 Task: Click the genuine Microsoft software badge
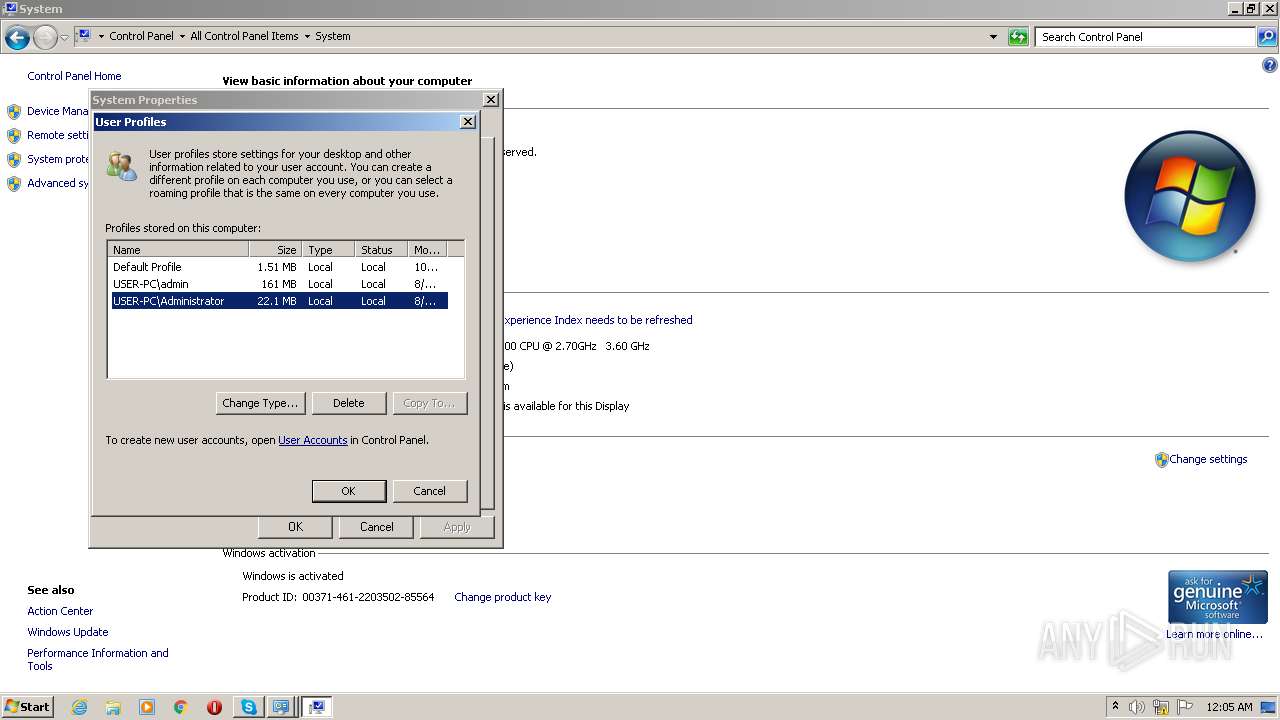coord(1217,597)
